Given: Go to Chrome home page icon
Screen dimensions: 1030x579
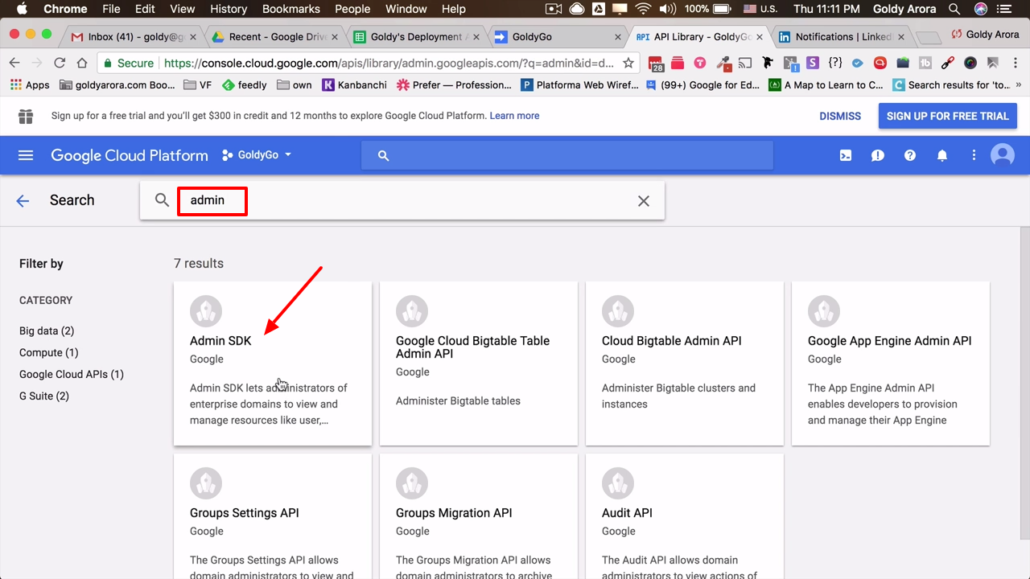Looking at the screenshot, I should [x=81, y=63].
